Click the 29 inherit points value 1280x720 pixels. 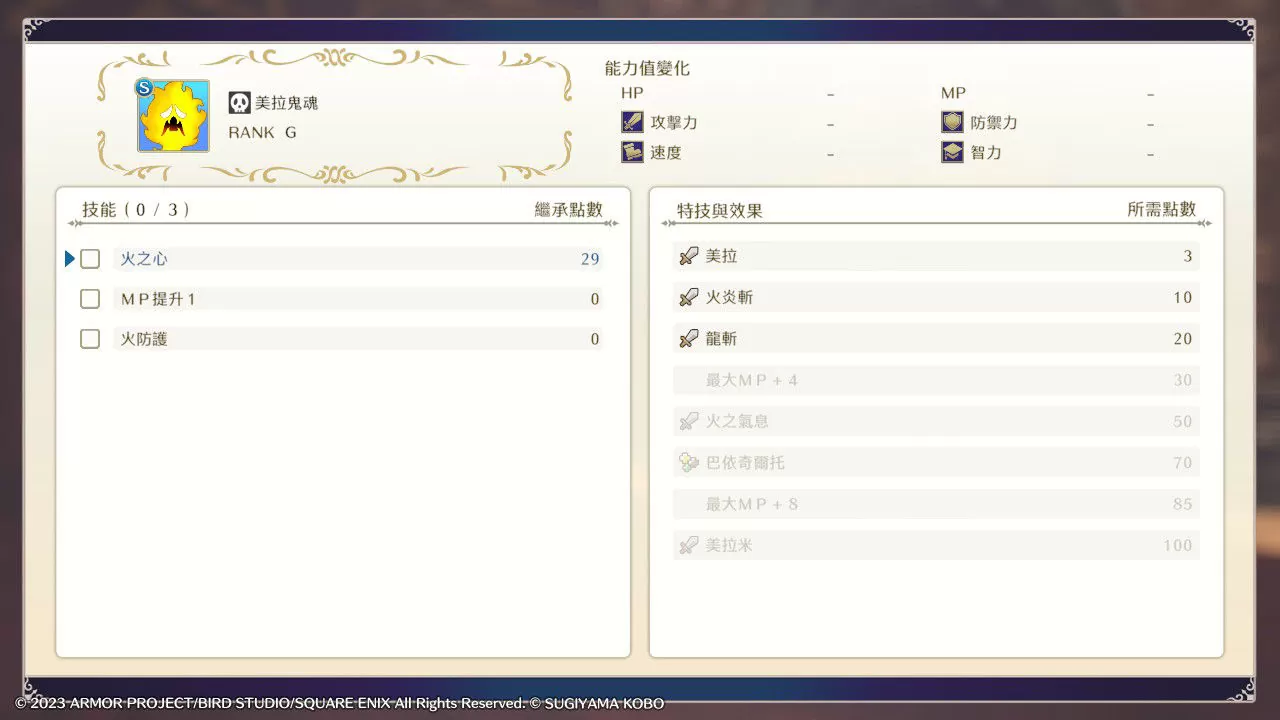(x=590, y=259)
